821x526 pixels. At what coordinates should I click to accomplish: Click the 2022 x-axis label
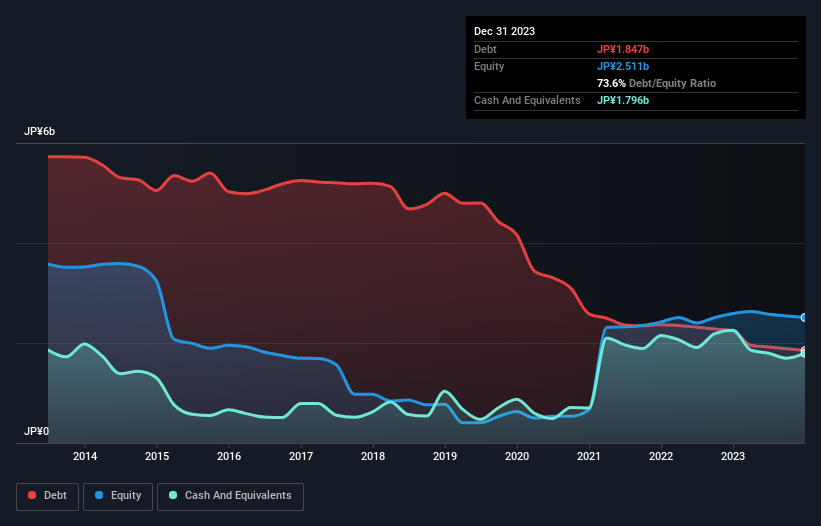tap(661, 456)
